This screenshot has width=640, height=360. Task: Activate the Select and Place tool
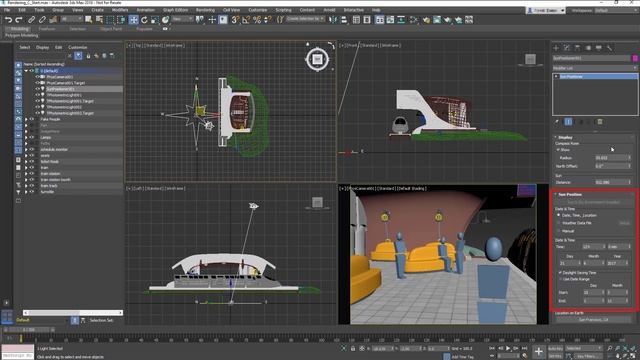(x=165, y=20)
